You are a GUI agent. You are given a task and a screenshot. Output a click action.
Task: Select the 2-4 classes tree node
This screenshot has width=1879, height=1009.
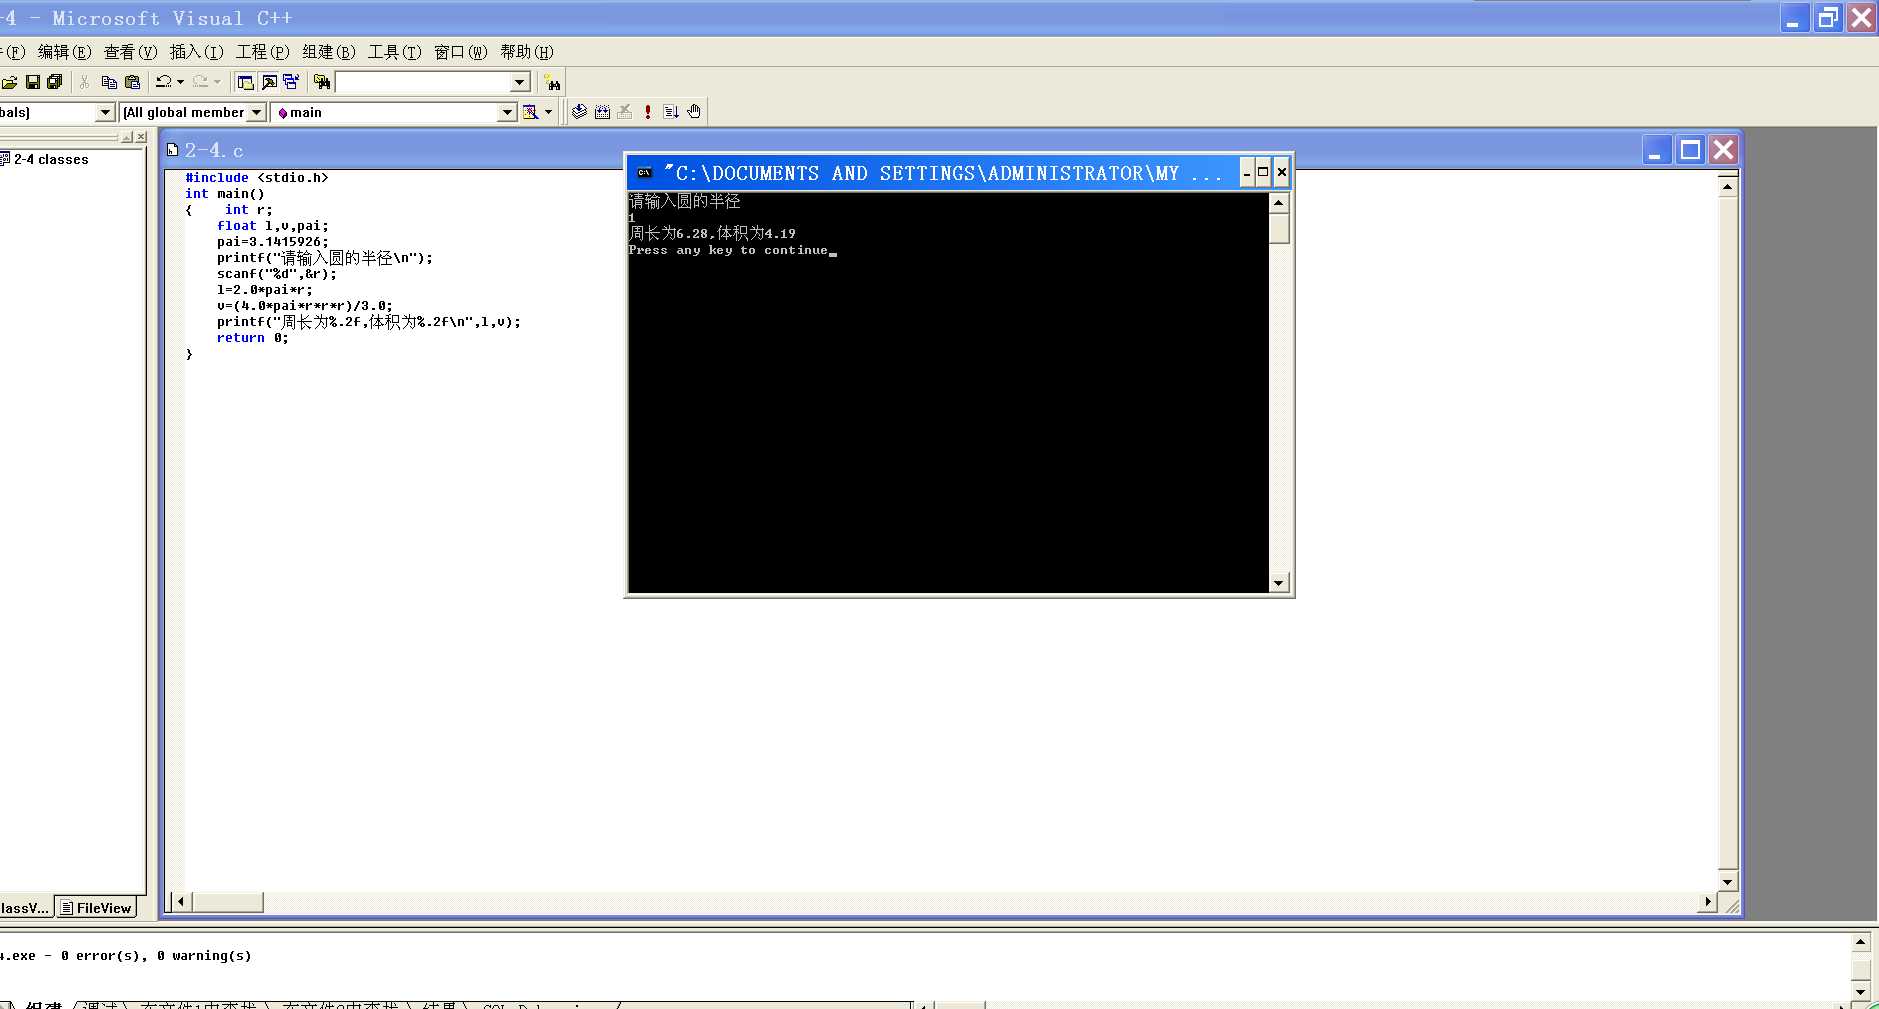coord(50,159)
